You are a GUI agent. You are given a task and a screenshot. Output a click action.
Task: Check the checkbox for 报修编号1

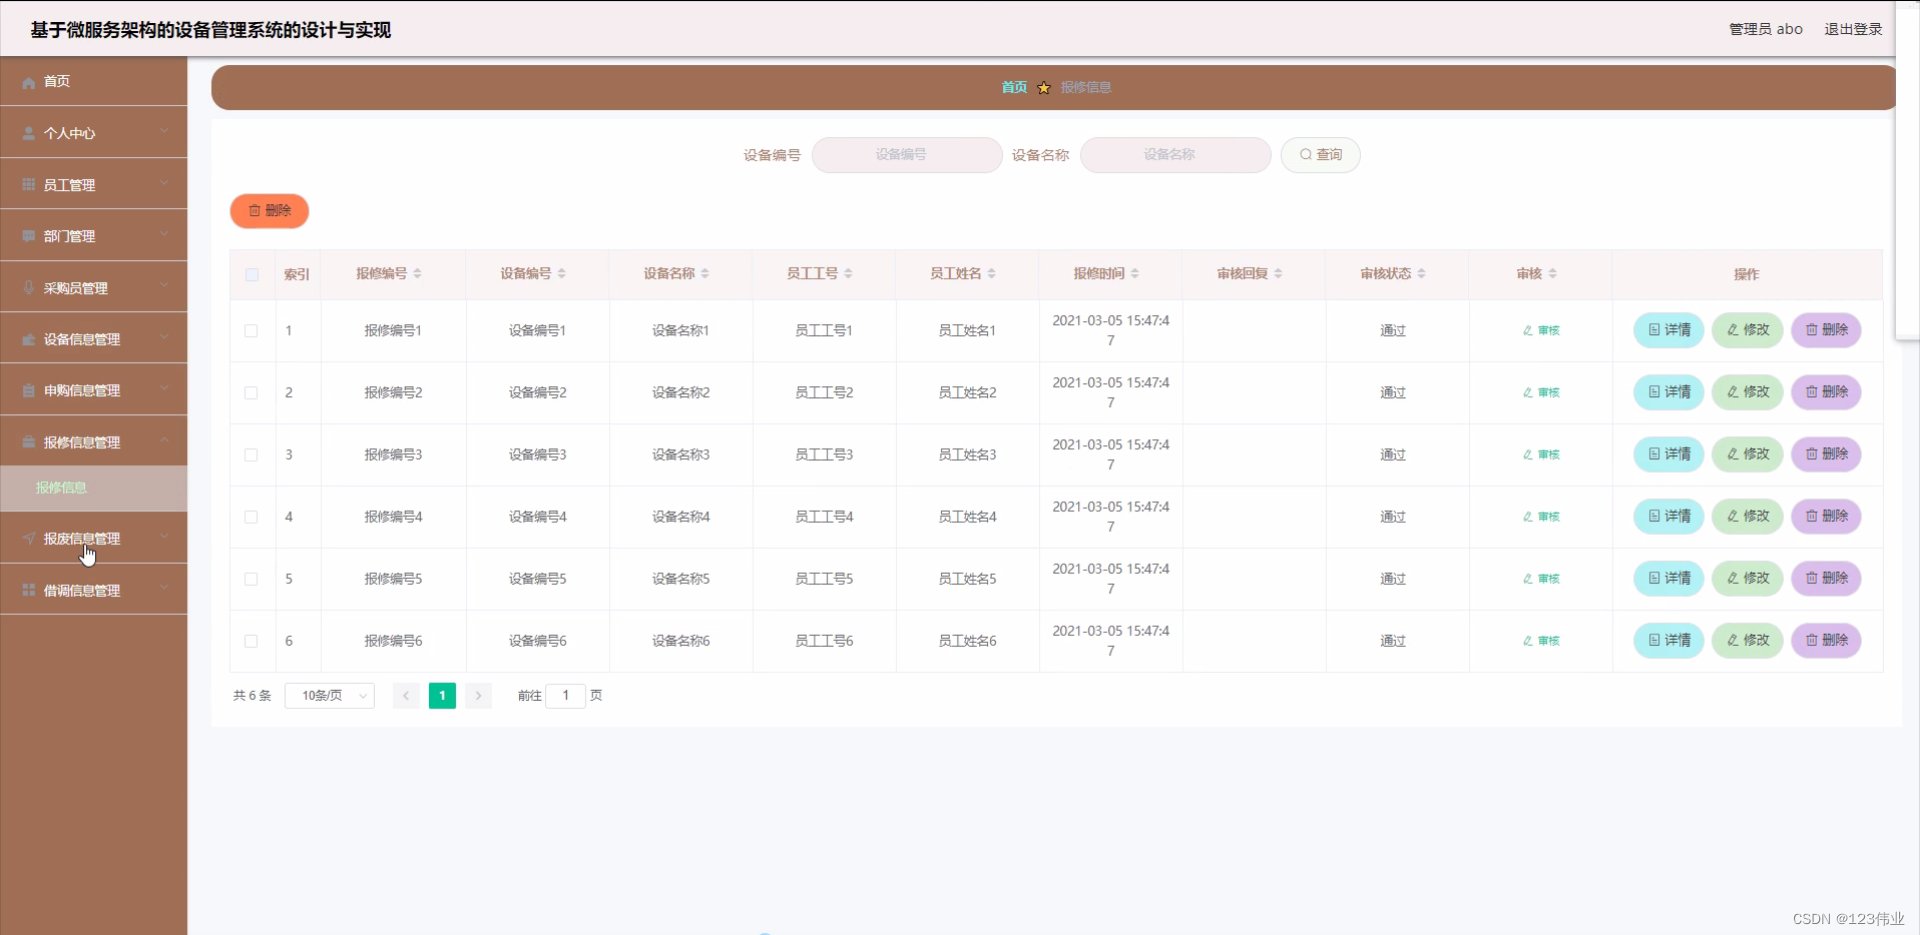click(x=250, y=331)
